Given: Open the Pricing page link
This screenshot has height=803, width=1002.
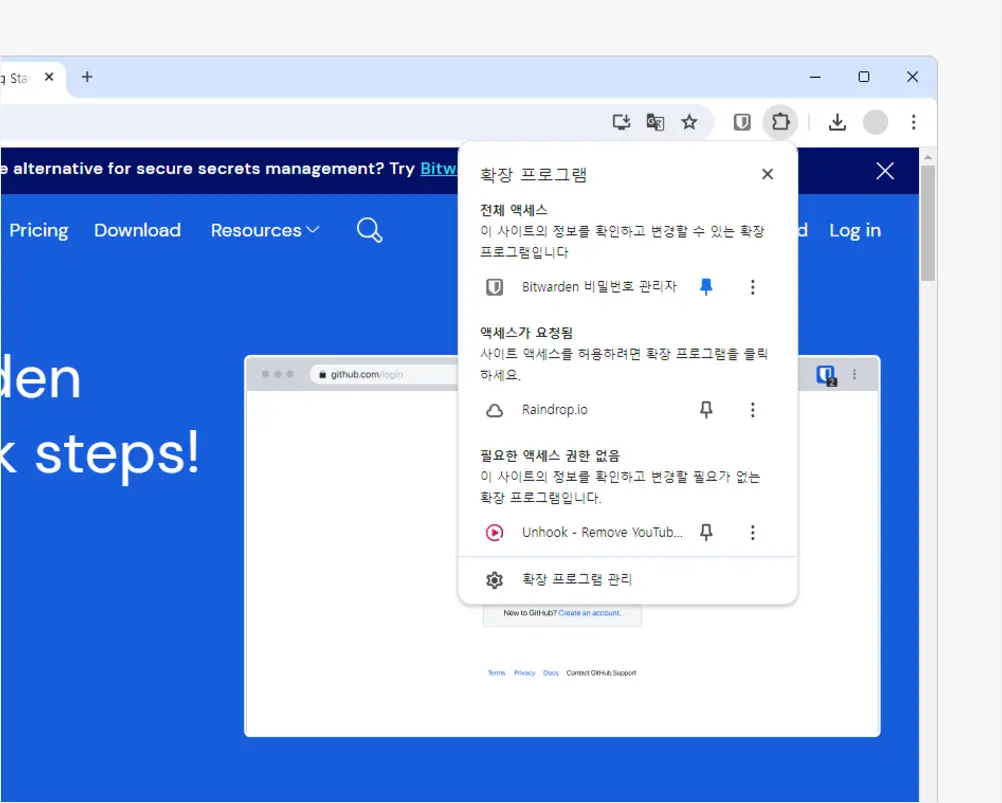Looking at the screenshot, I should (x=39, y=231).
